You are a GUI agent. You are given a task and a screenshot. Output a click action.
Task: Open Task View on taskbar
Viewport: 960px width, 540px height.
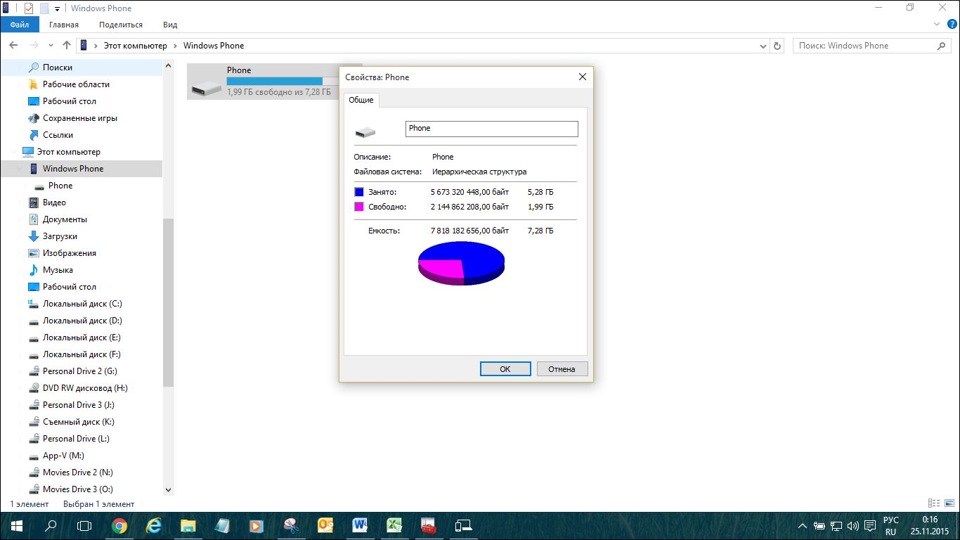coord(84,526)
